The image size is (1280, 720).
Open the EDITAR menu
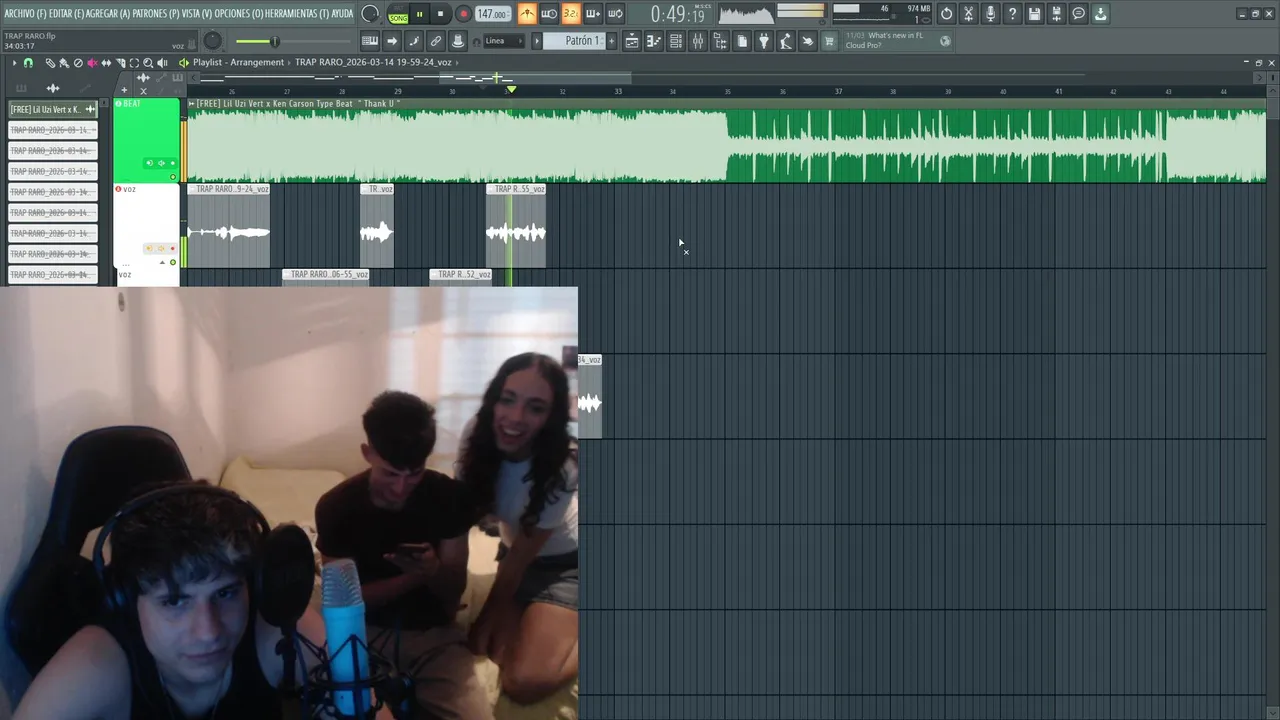[x=66, y=13]
